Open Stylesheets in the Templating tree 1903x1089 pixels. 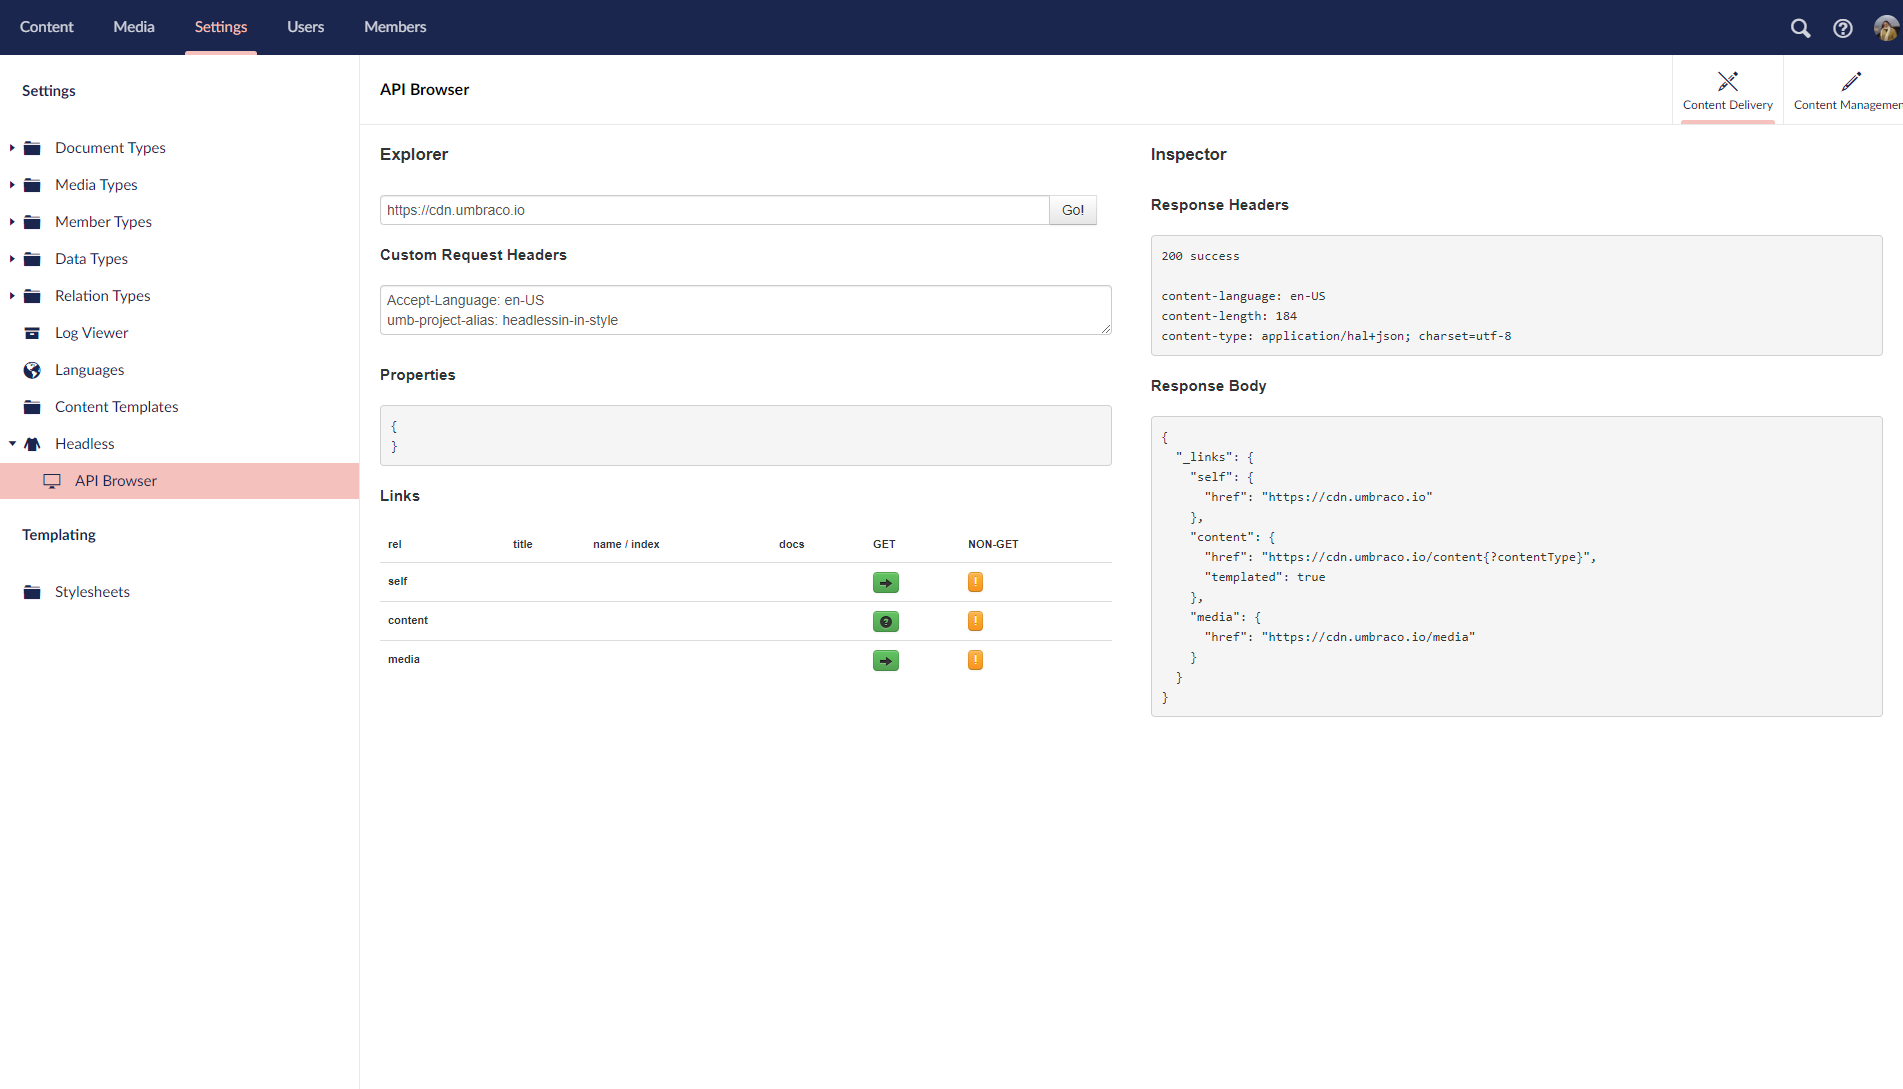tap(92, 592)
